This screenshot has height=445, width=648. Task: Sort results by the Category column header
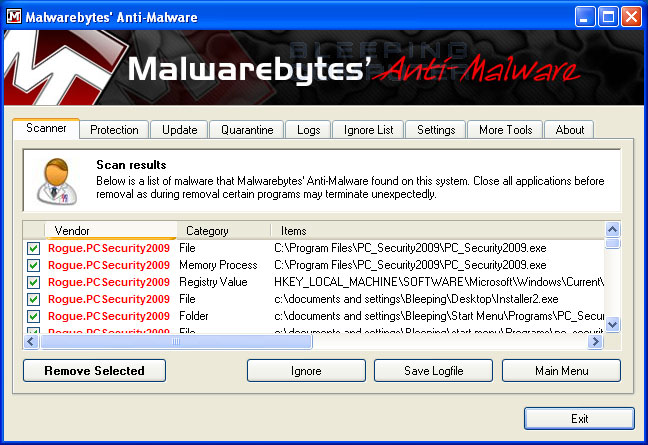[224, 231]
